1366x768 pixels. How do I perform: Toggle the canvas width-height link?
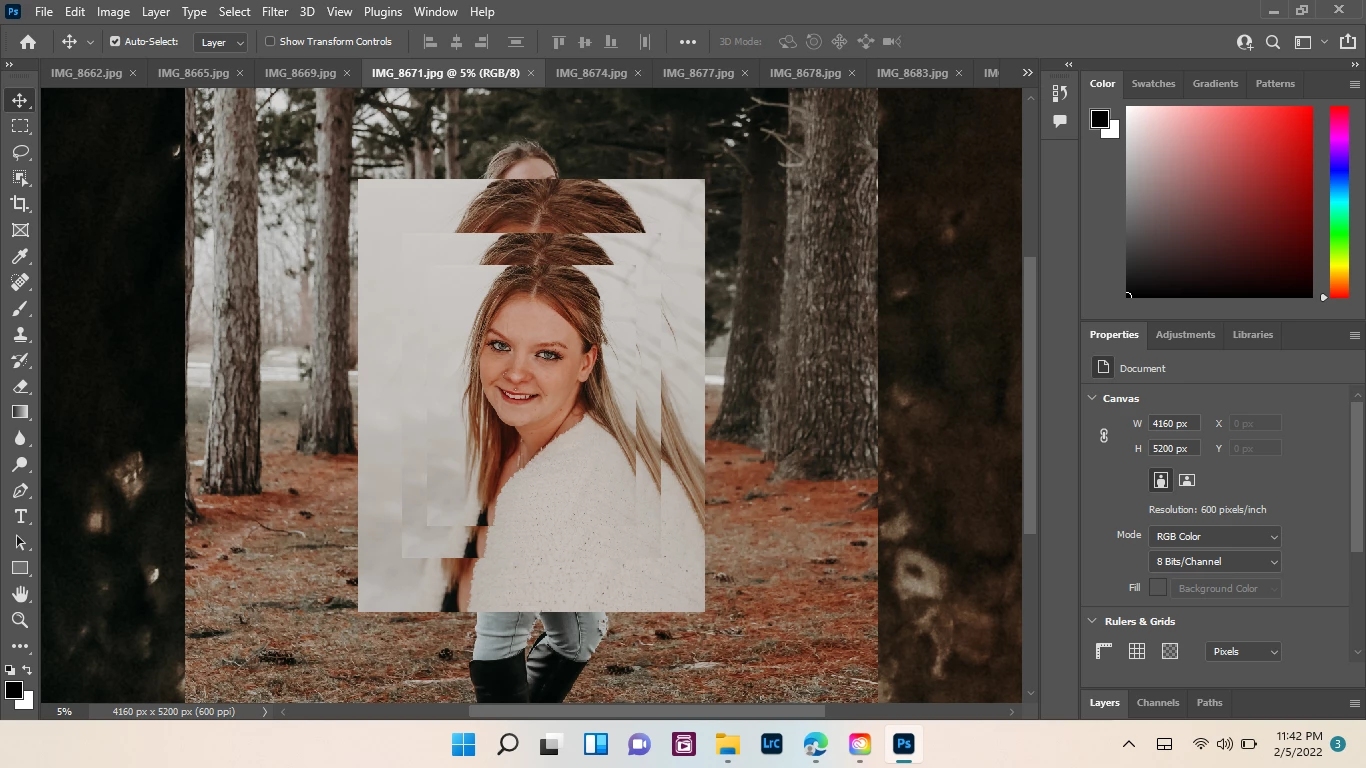1104,436
